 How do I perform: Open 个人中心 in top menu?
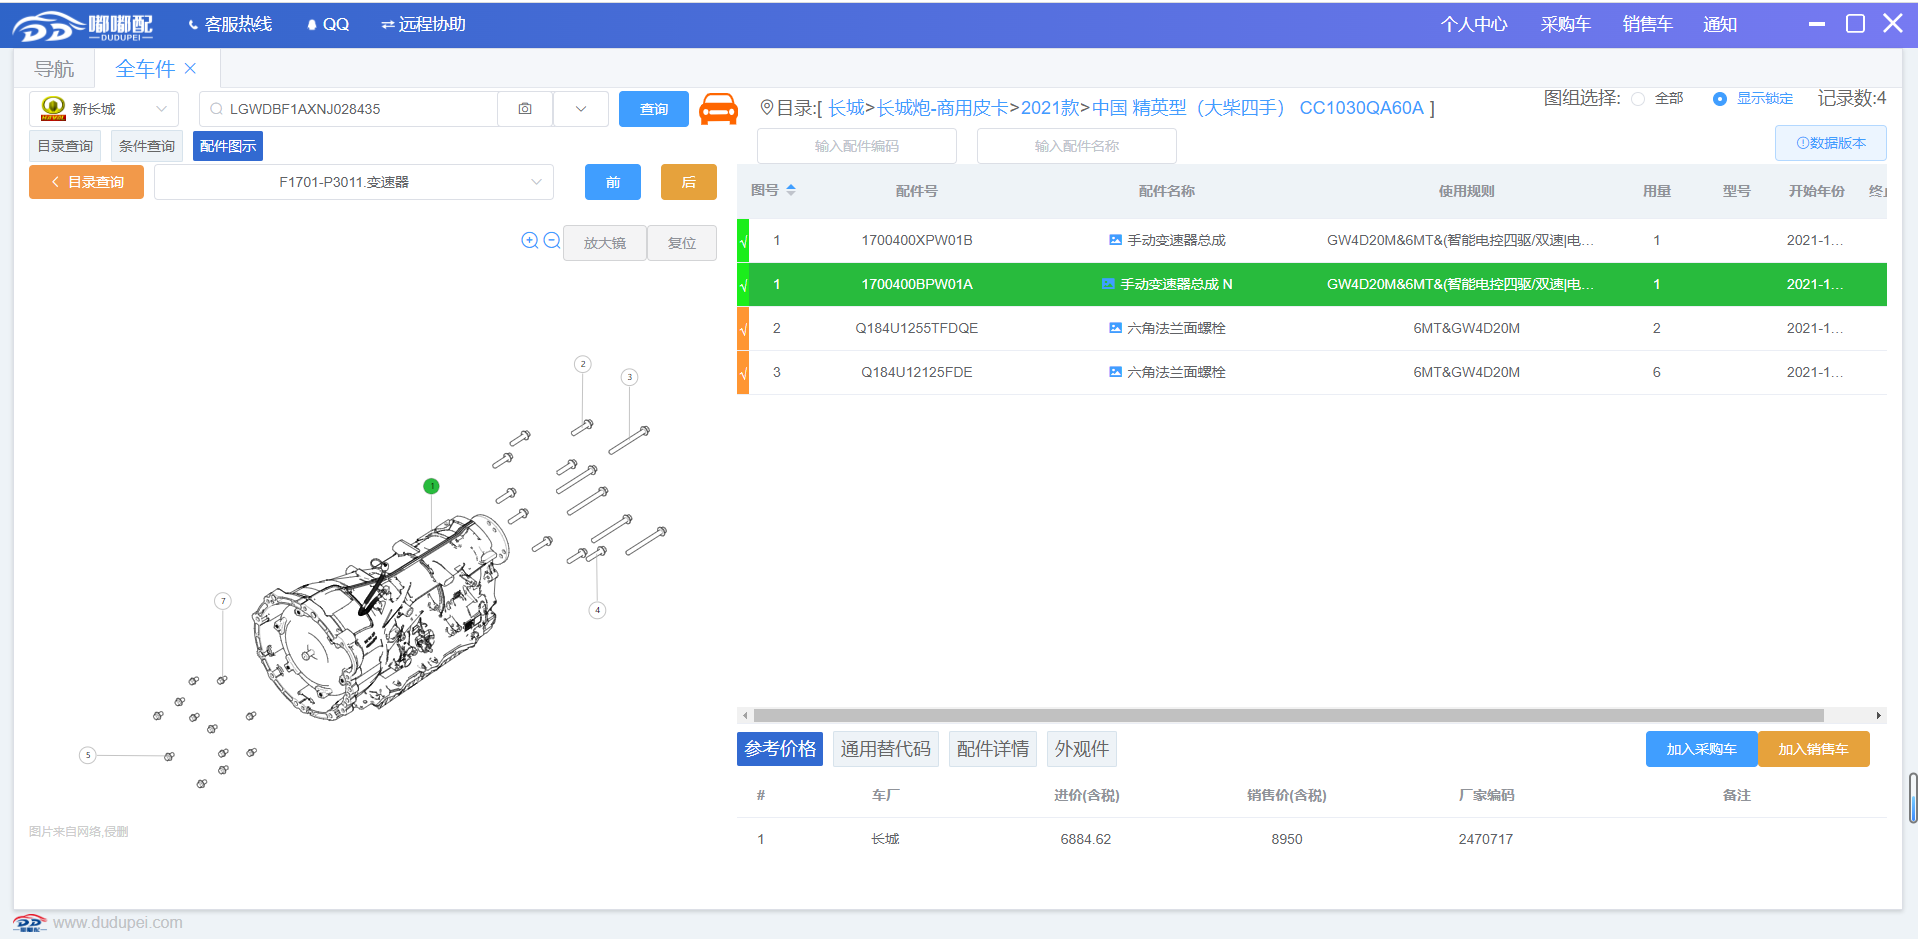point(1474,24)
